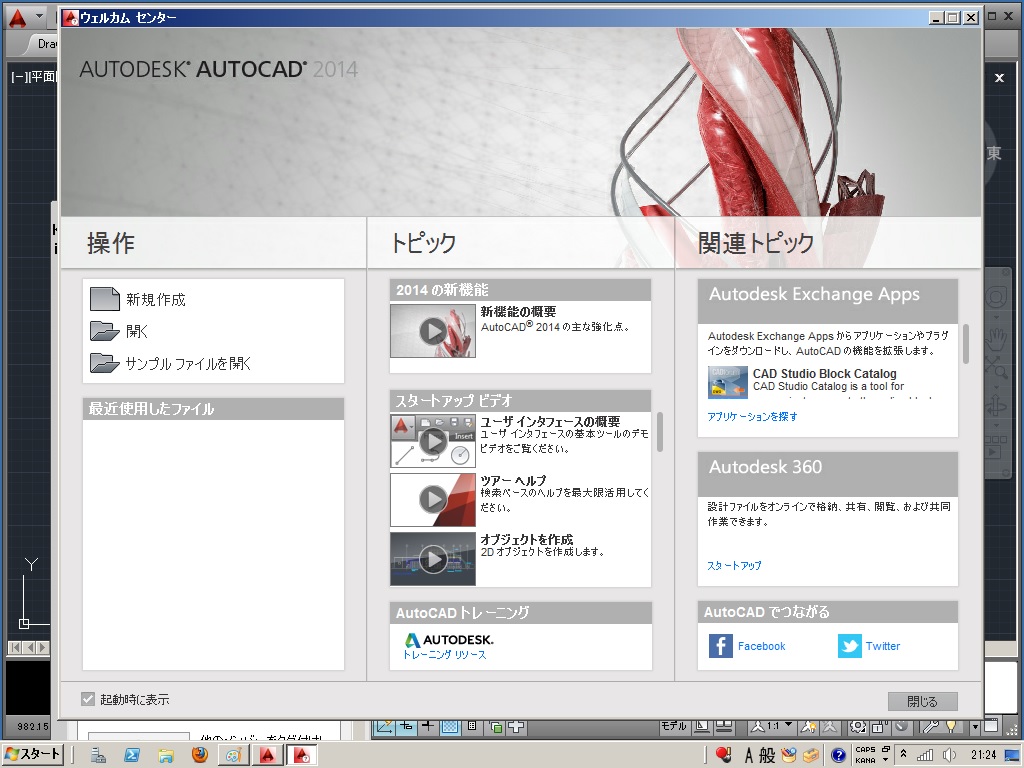Click the volume speaker tray icon
The height and width of the screenshot is (768, 1024).
[949, 756]
